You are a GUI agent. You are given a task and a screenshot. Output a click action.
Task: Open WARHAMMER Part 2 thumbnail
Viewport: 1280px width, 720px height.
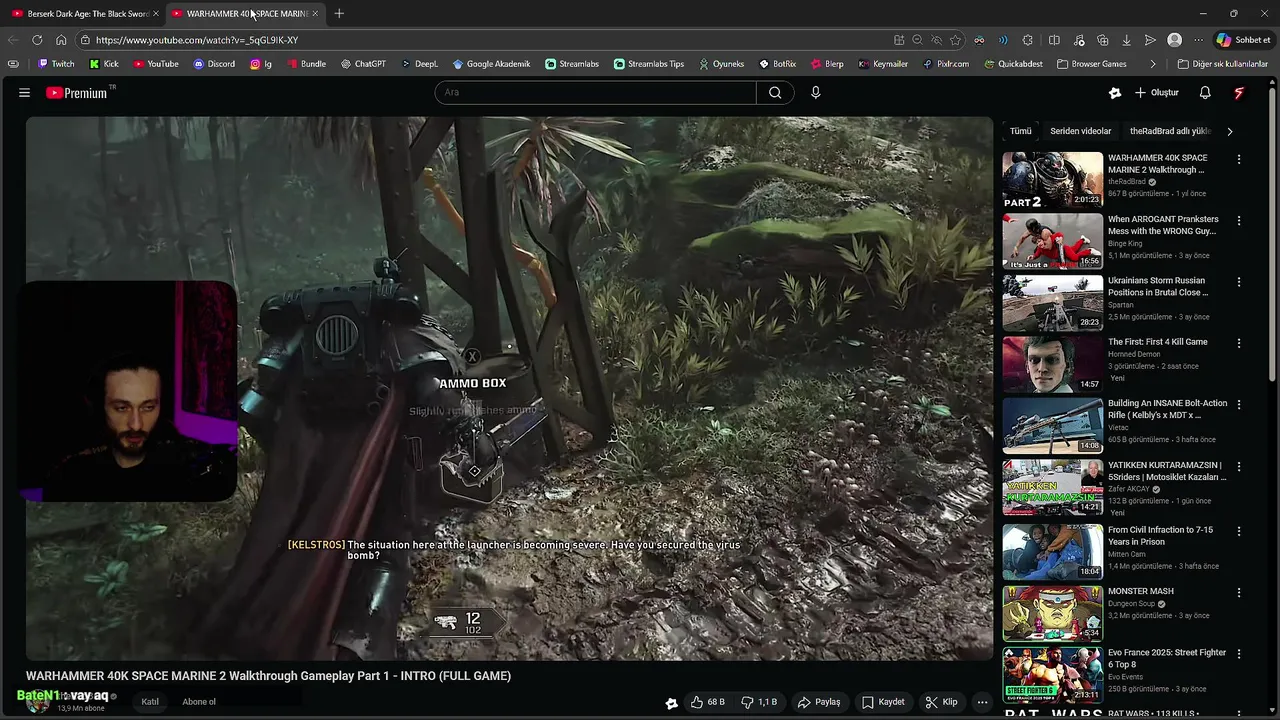[1053, 180]
